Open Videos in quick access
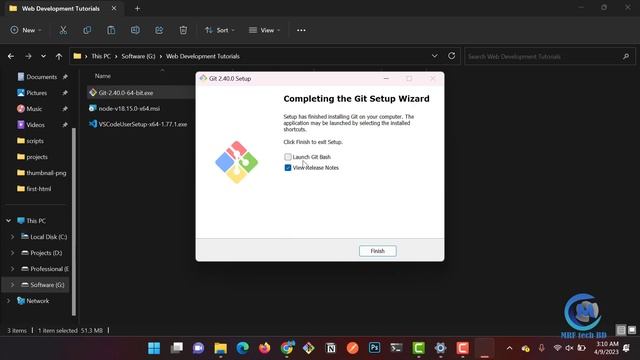 click(36, 125)
